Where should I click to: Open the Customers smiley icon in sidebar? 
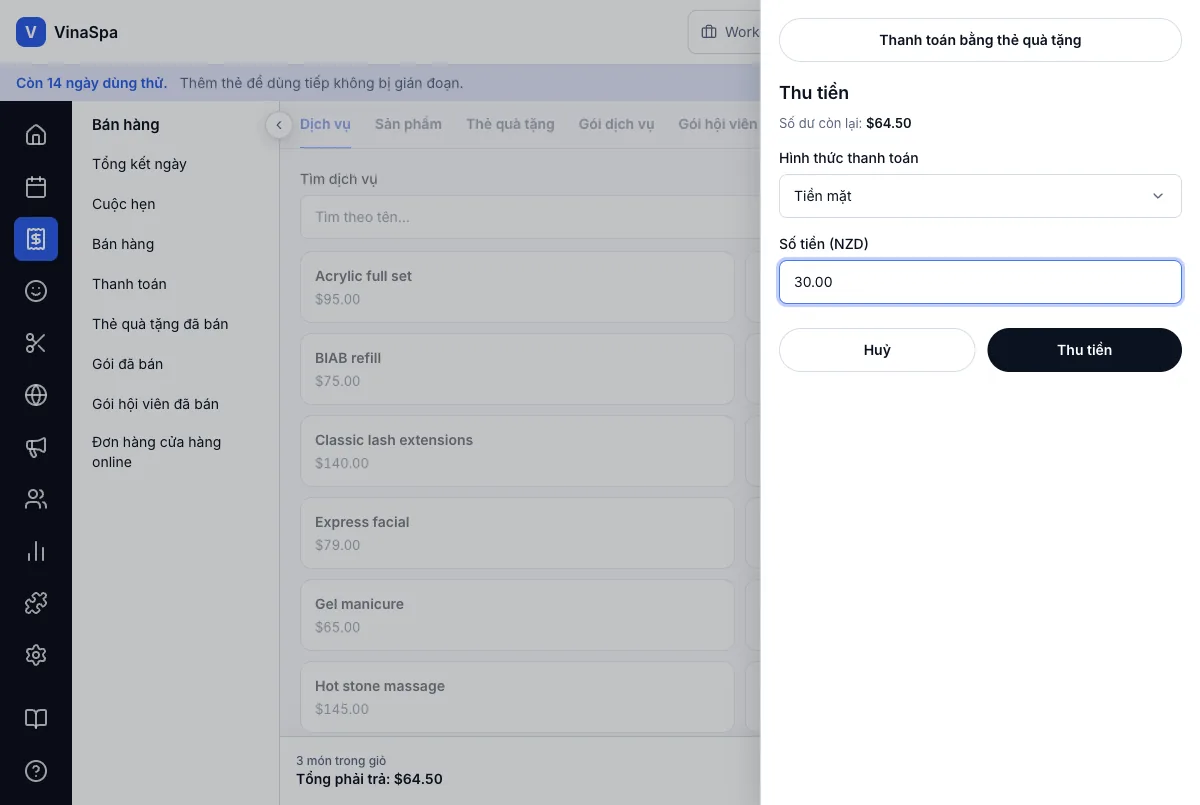coord(36,291)
